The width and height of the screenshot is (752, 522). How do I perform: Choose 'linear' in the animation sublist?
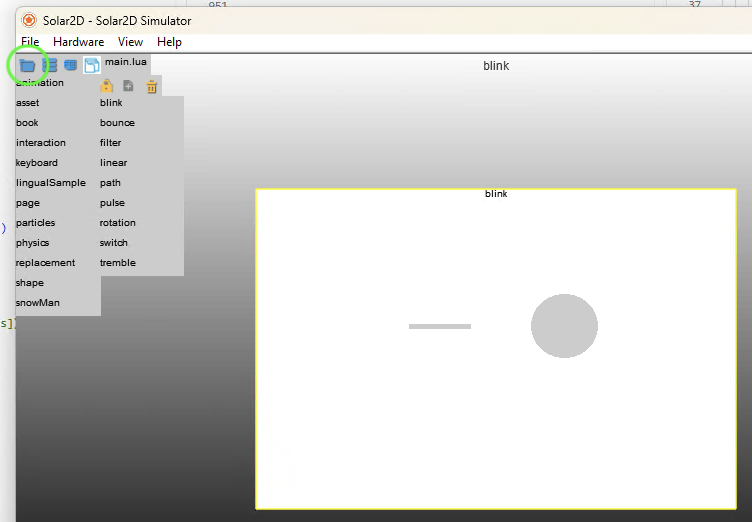(x=114, y=163)
